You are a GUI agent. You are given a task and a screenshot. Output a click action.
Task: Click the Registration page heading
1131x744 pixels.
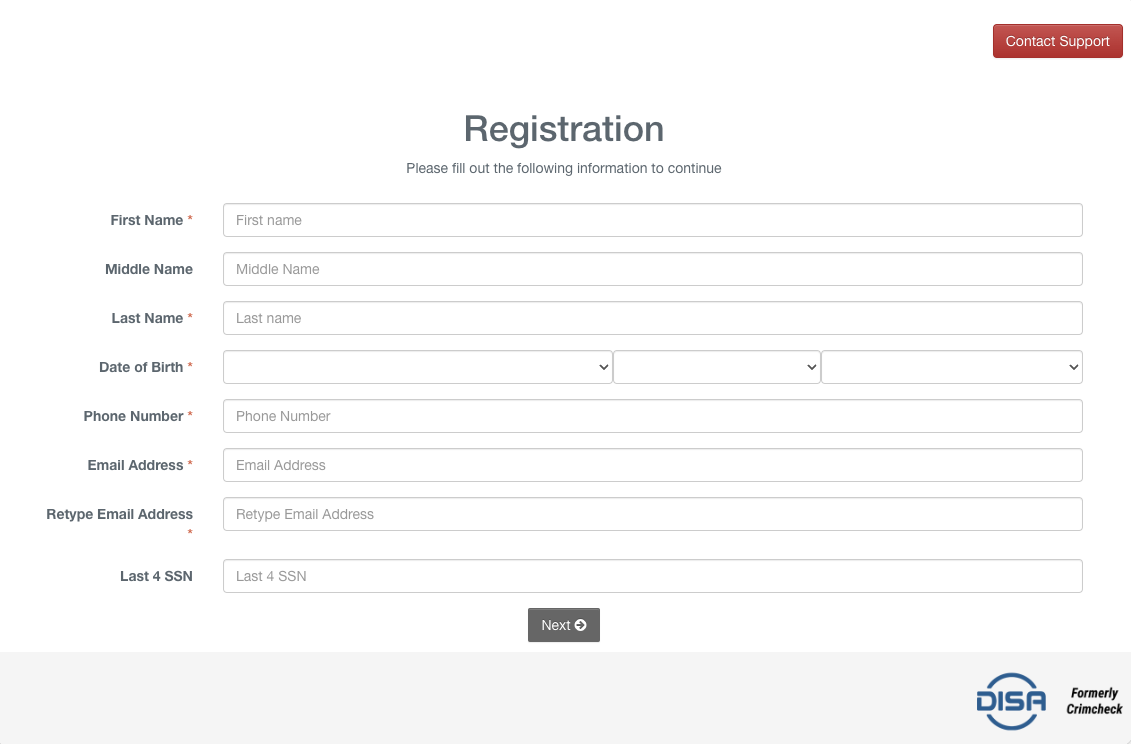(564, 129)
